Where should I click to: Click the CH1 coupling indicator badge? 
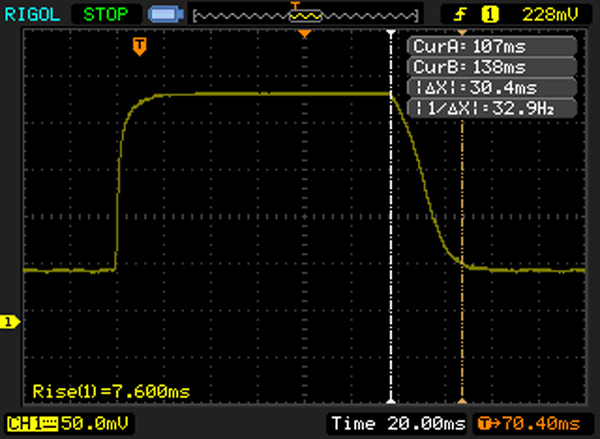(x=33, y=424)
